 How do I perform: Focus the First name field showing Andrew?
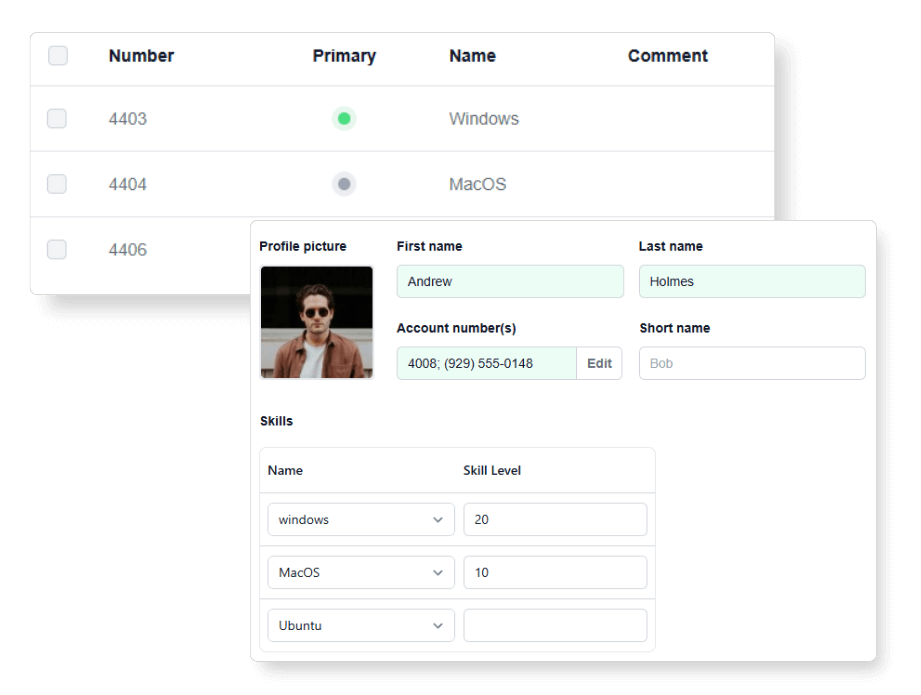click(x=510, y=281)
